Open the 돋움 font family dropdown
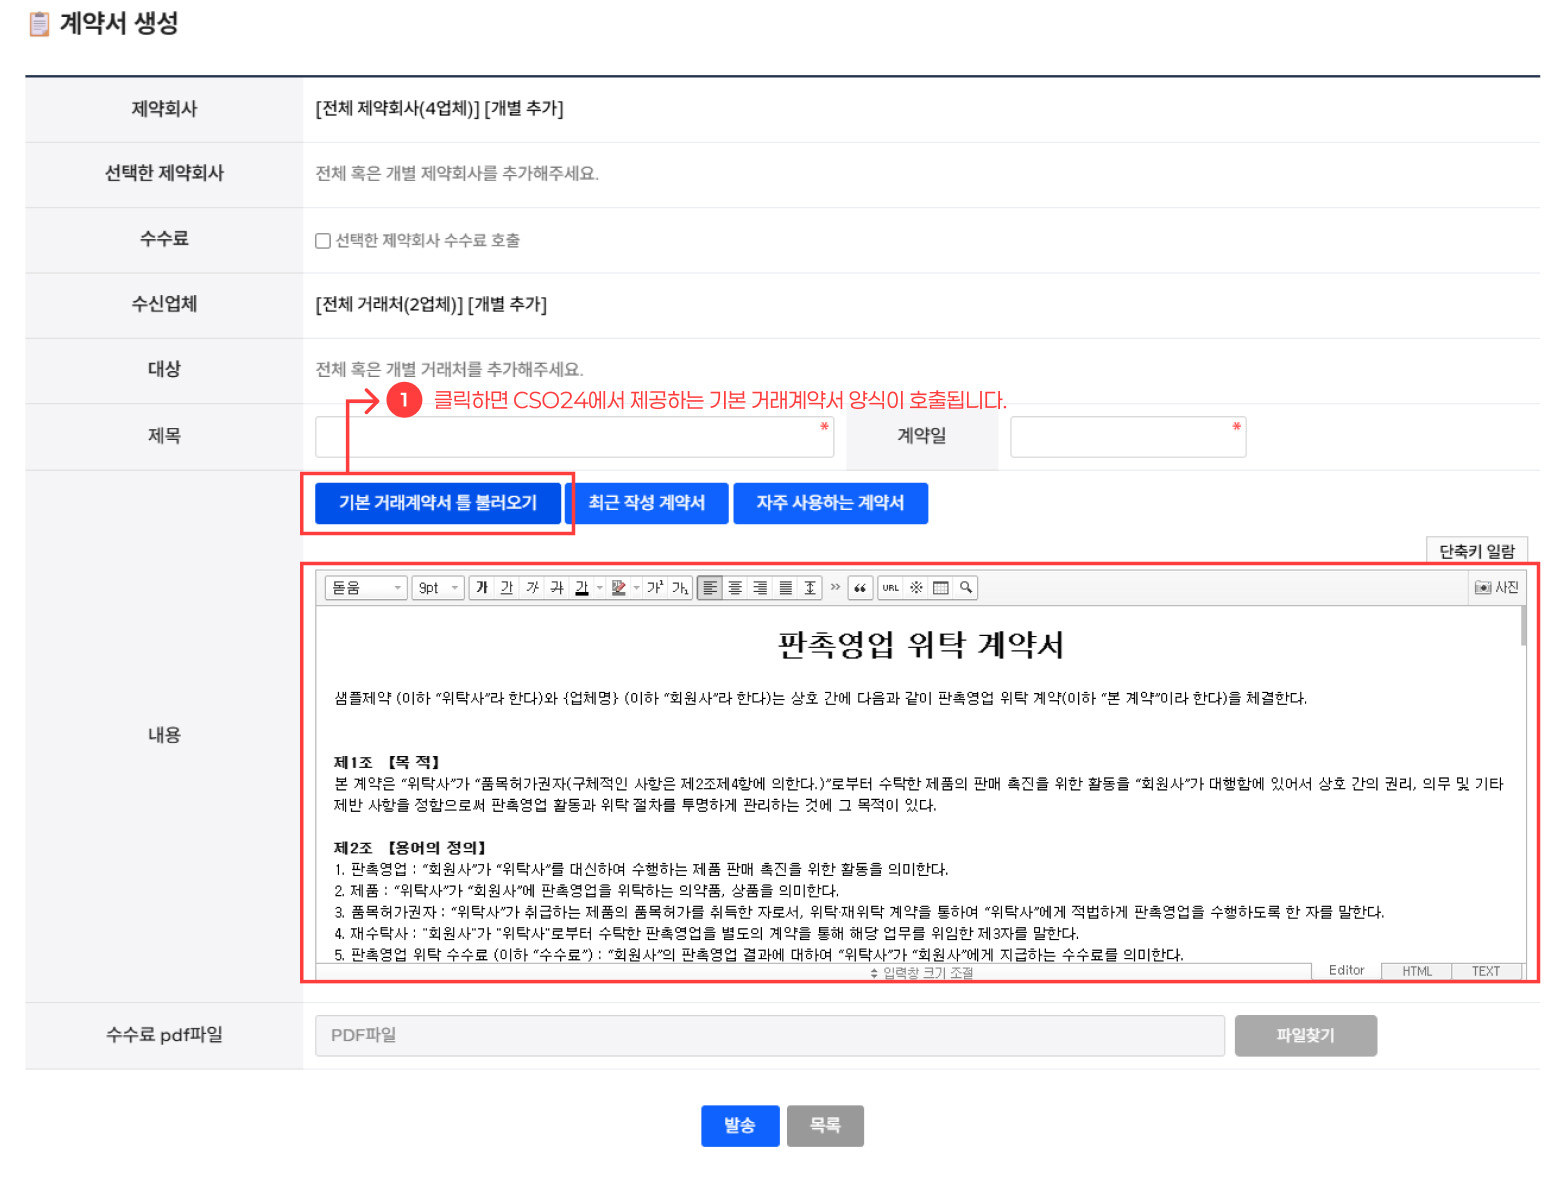 pos(366,588)
